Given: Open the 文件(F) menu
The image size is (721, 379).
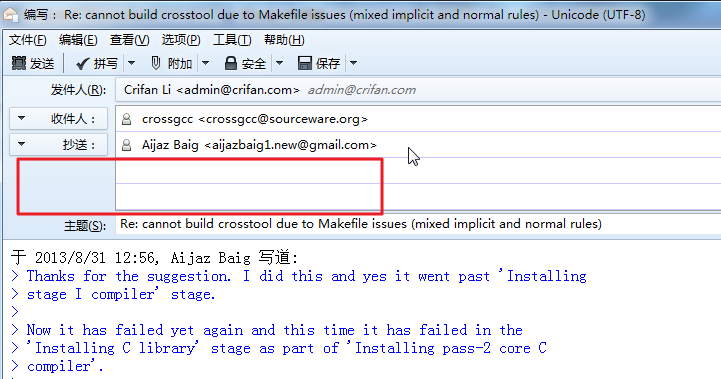Looking at the screenshot, I should point(28,40).
